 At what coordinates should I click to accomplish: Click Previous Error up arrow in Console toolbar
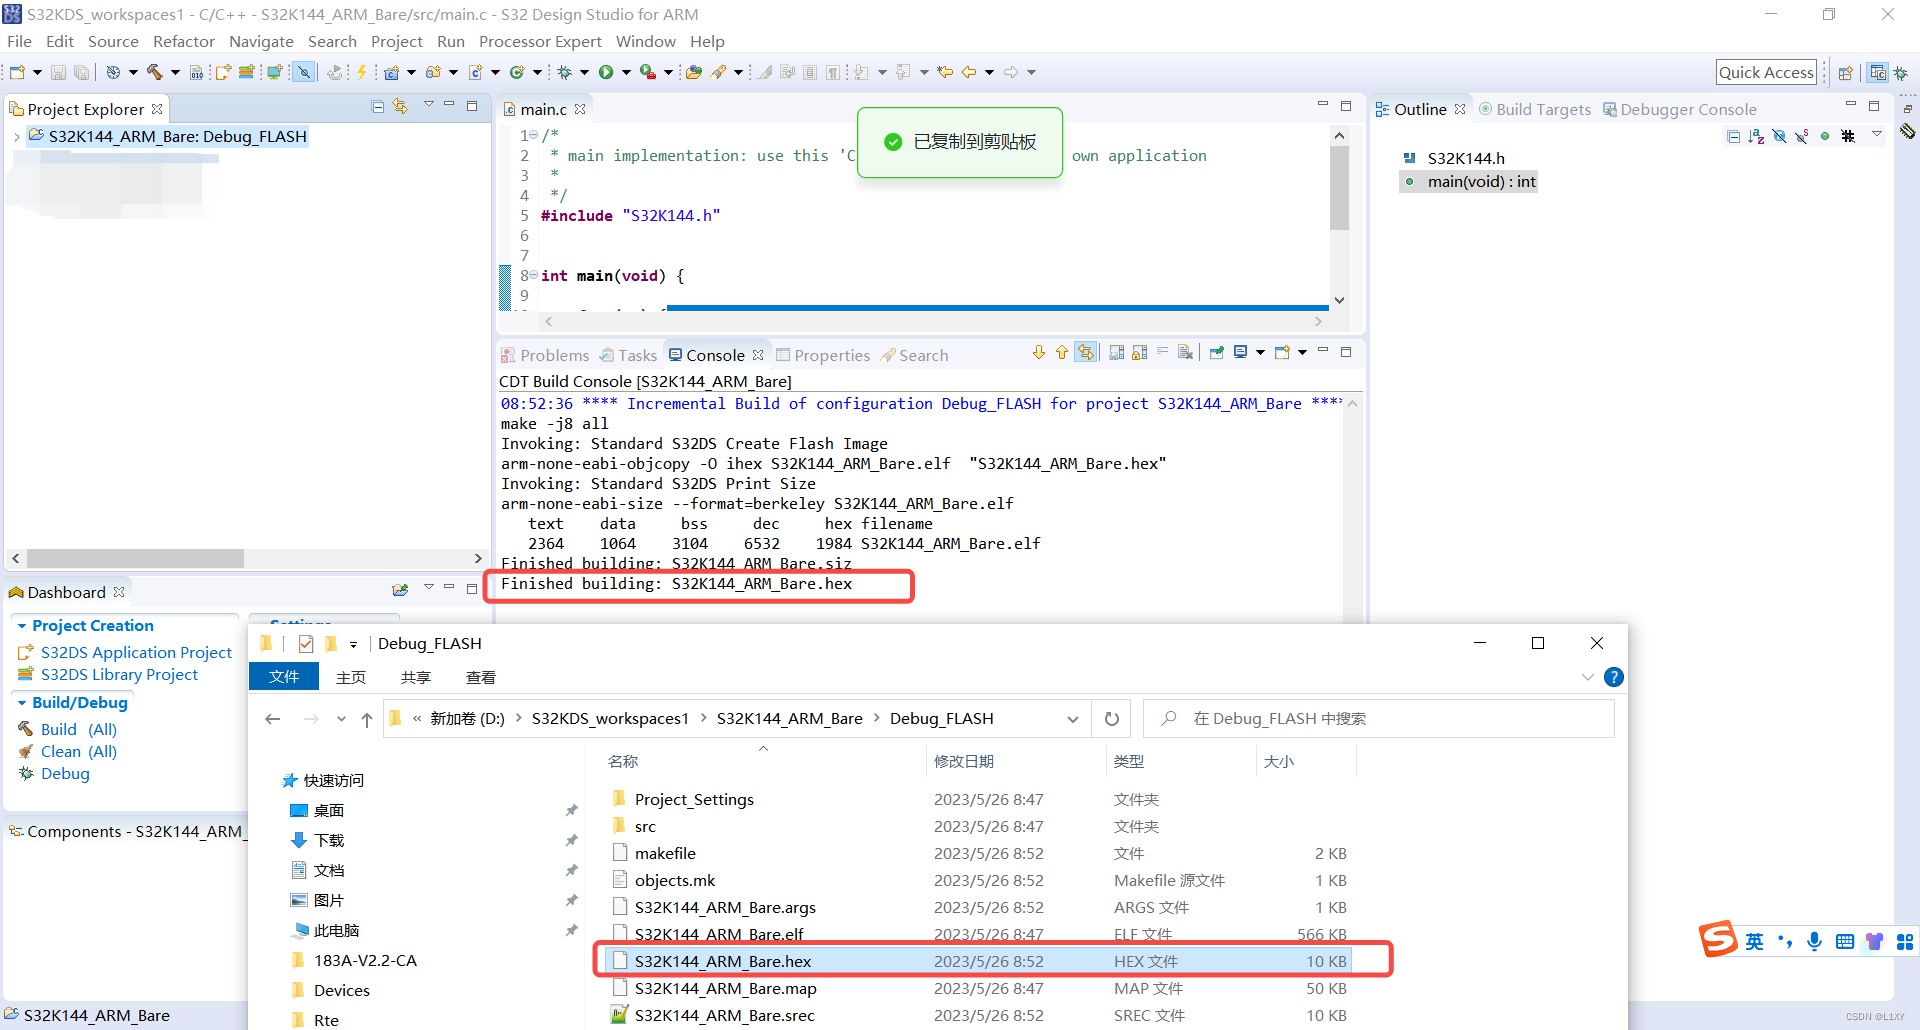click(x=1062, y=352)
